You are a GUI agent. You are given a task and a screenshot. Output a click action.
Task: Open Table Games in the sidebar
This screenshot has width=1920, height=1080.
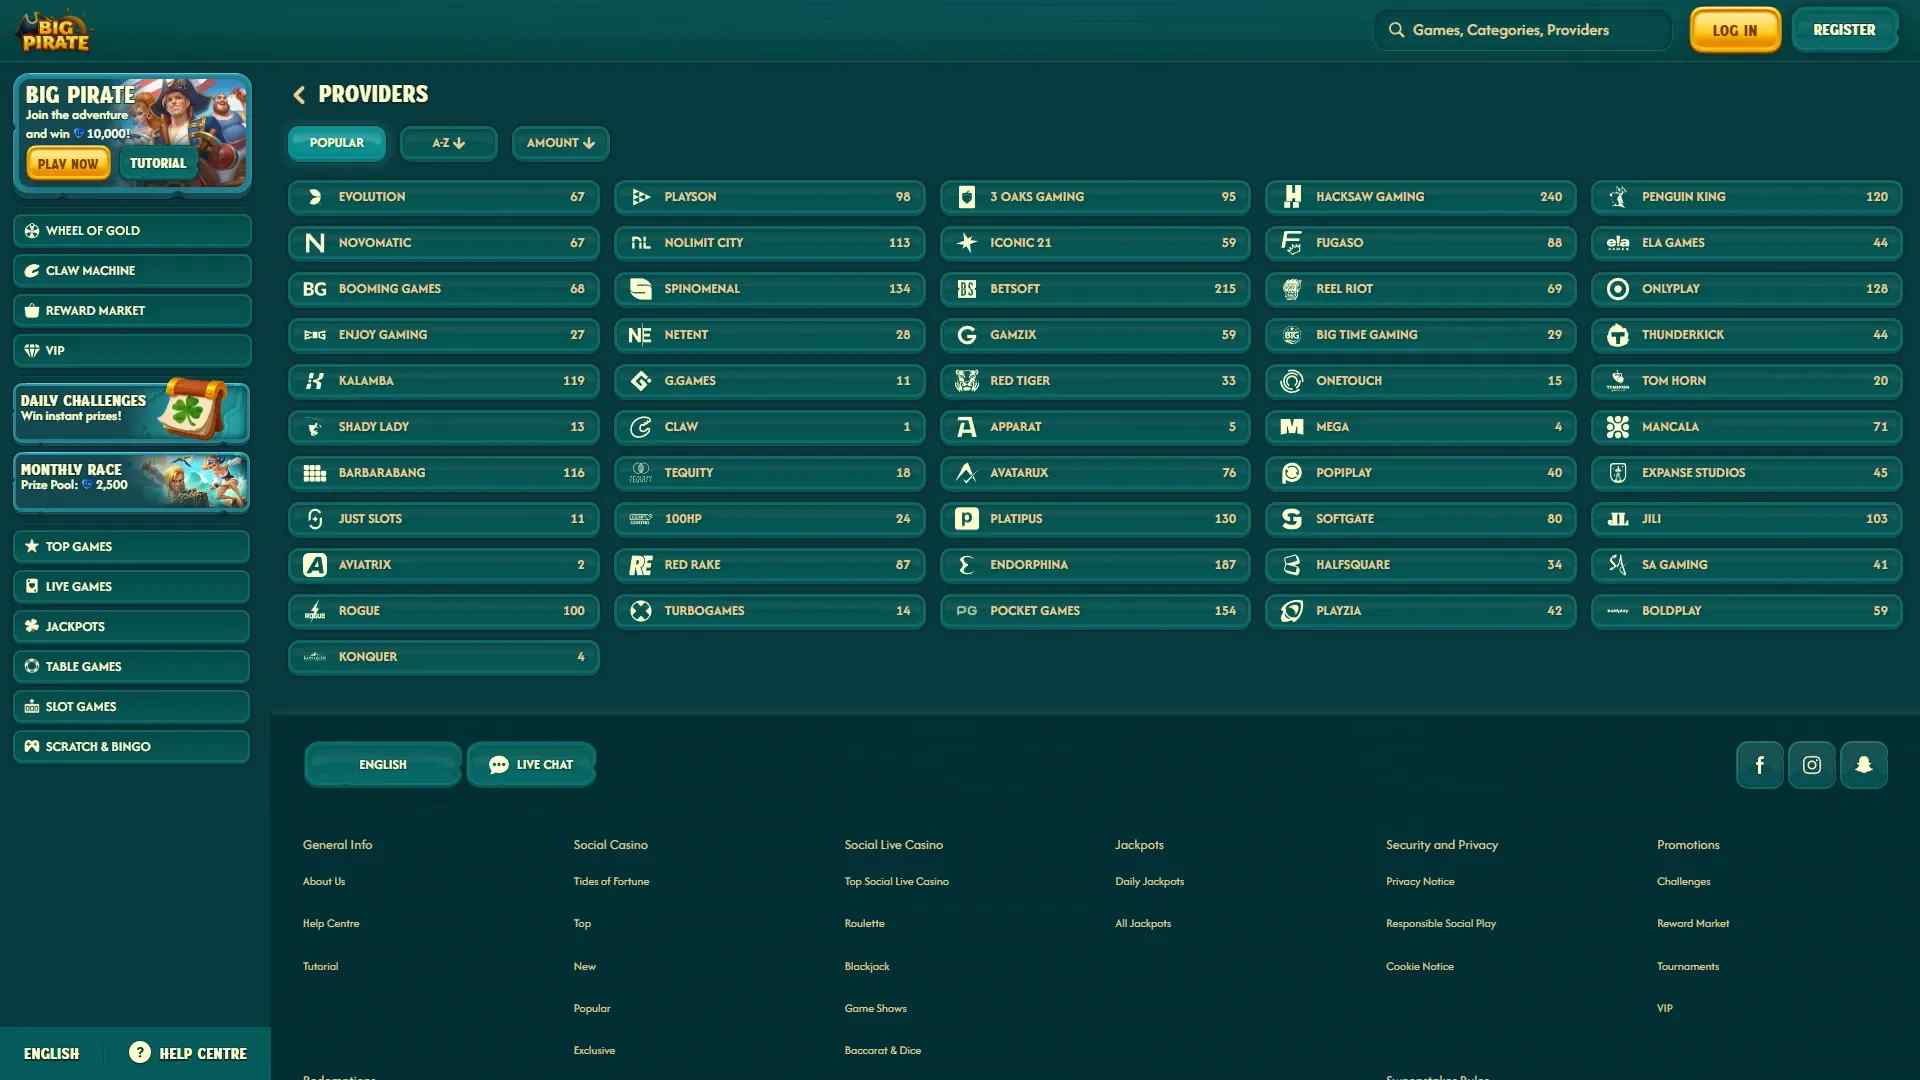click(132, 667)
